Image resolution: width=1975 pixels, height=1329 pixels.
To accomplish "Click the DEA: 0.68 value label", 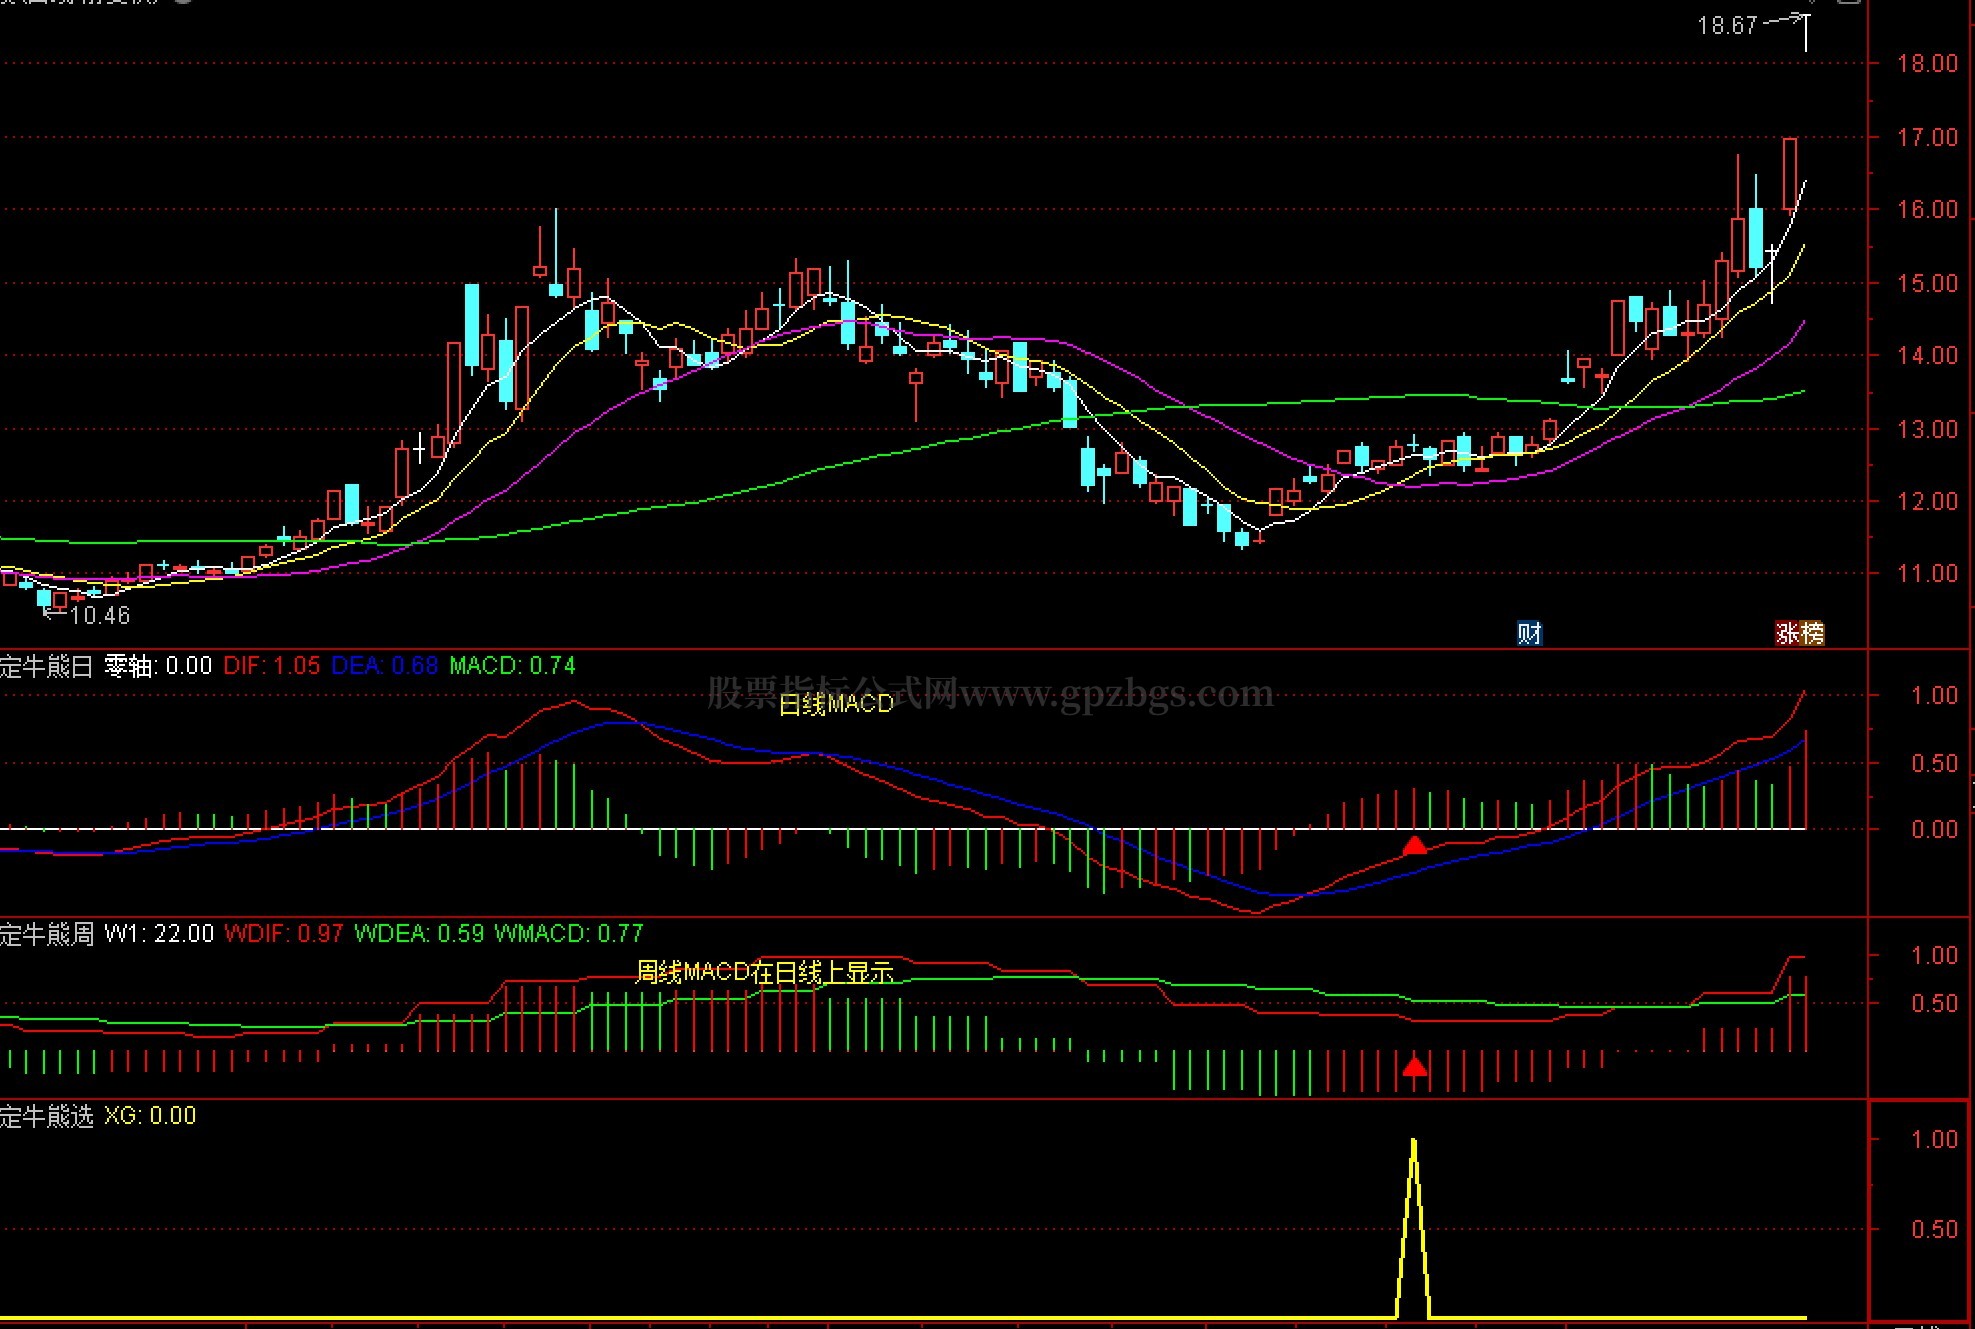I will click(x=384, y=666).
